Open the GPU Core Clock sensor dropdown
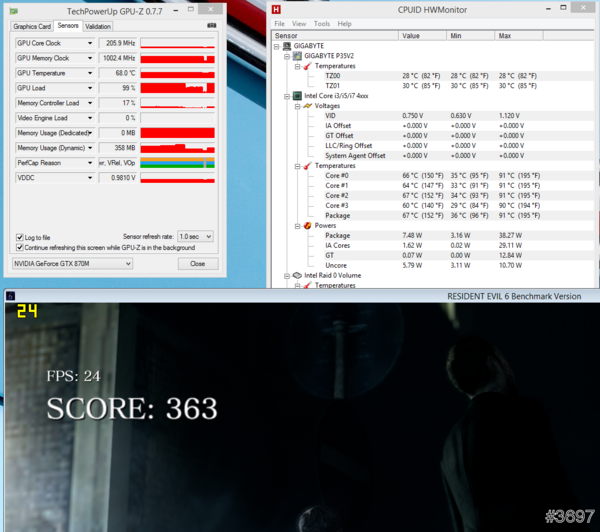 point(90,43)
